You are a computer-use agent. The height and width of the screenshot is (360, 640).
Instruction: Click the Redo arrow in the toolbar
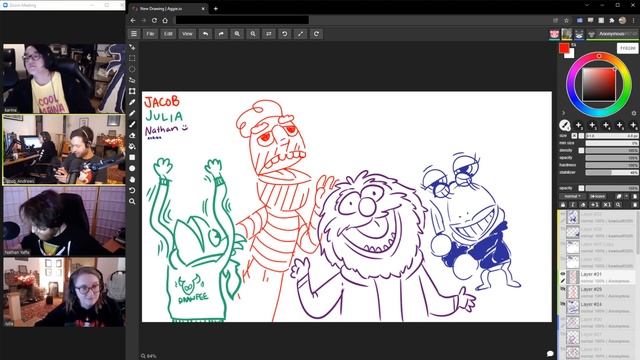pos(221,34)
